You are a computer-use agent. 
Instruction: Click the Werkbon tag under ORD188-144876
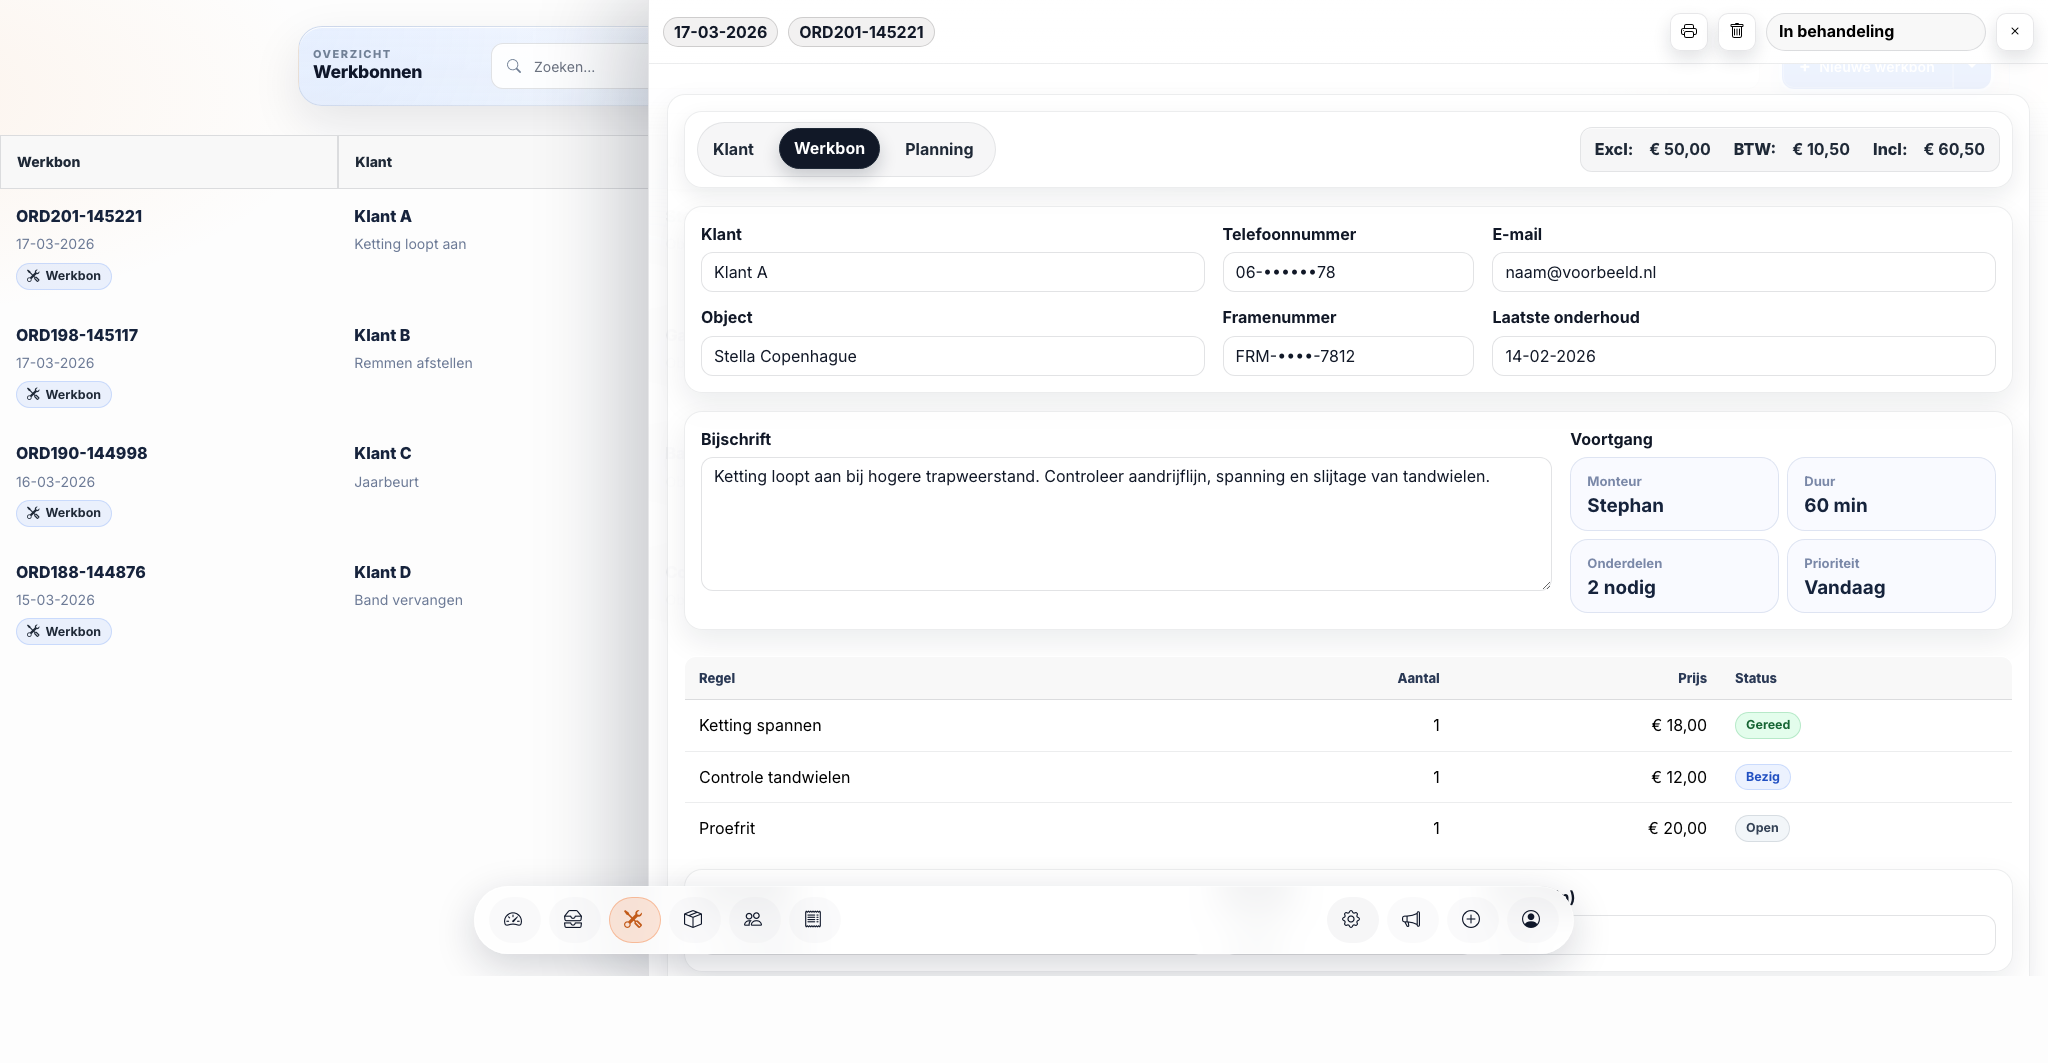(x=64, y=632)
